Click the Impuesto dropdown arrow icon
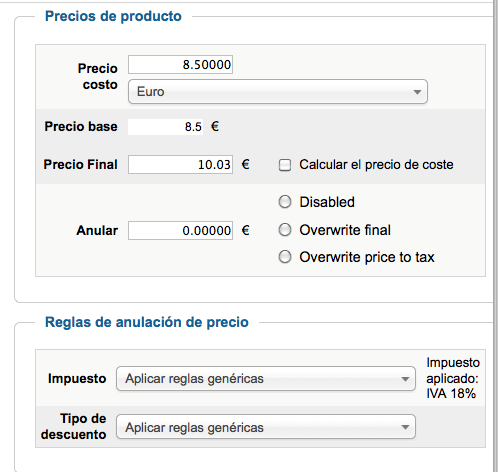This screenshot has height=472, width=500. click(405, 379)
